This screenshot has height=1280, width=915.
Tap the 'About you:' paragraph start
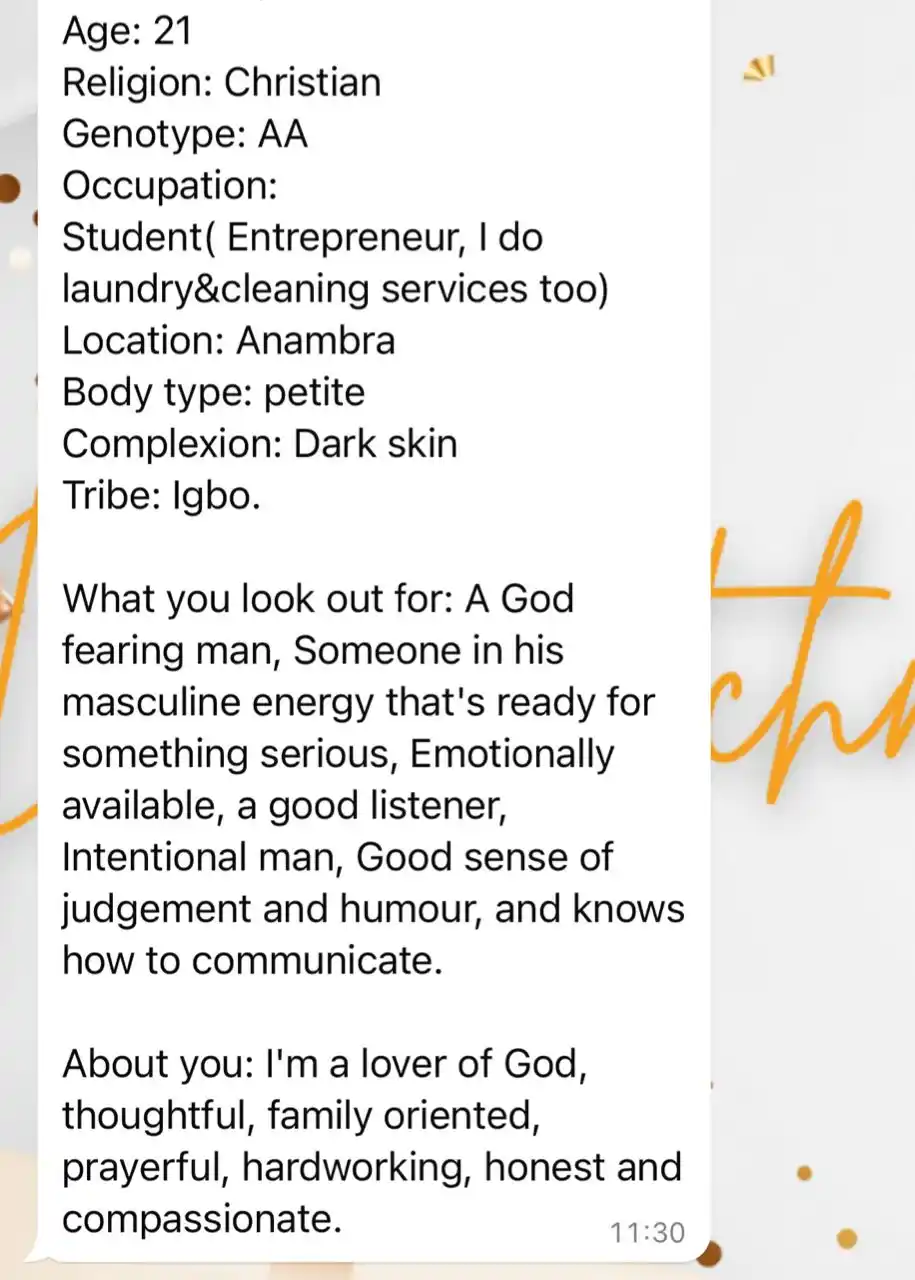[x=159, y=1064]
